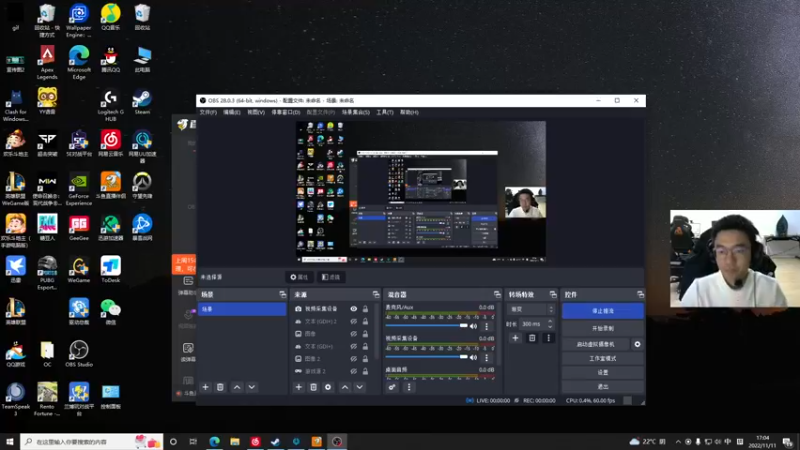The image size is (800, 450).
Task: Click the Windows taskbar search box
Action: 92,442
